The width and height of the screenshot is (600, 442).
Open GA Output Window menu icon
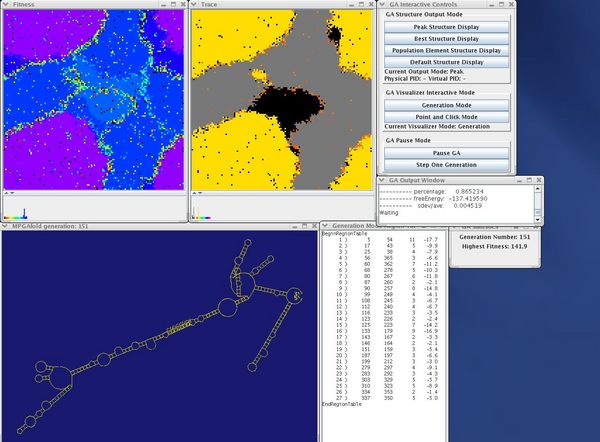[x=382, y=179]
